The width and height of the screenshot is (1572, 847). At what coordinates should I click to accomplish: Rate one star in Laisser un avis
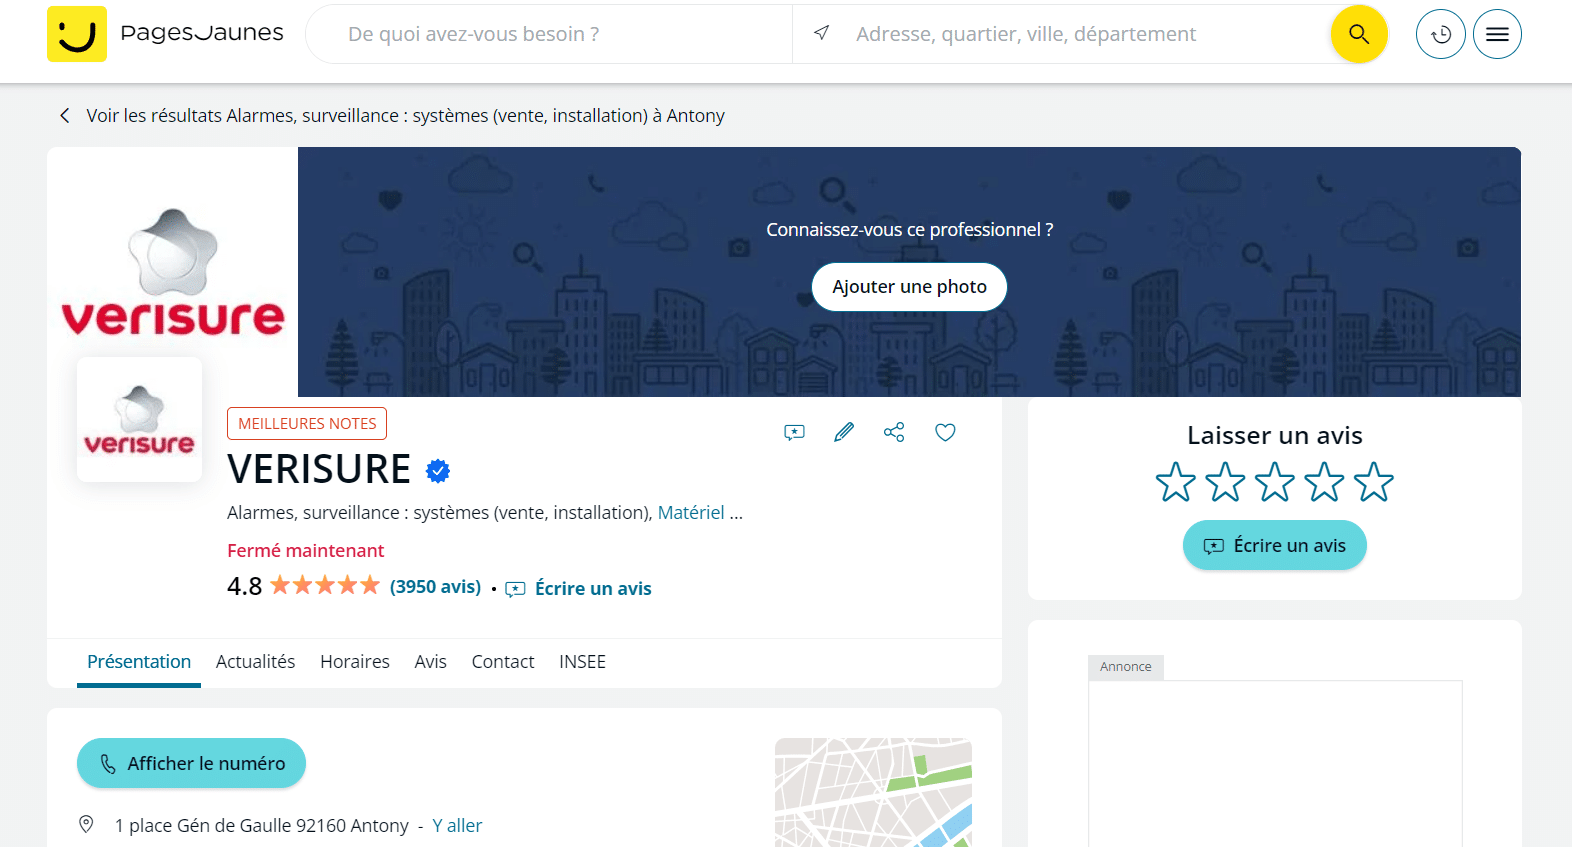tap(1176, 482)
